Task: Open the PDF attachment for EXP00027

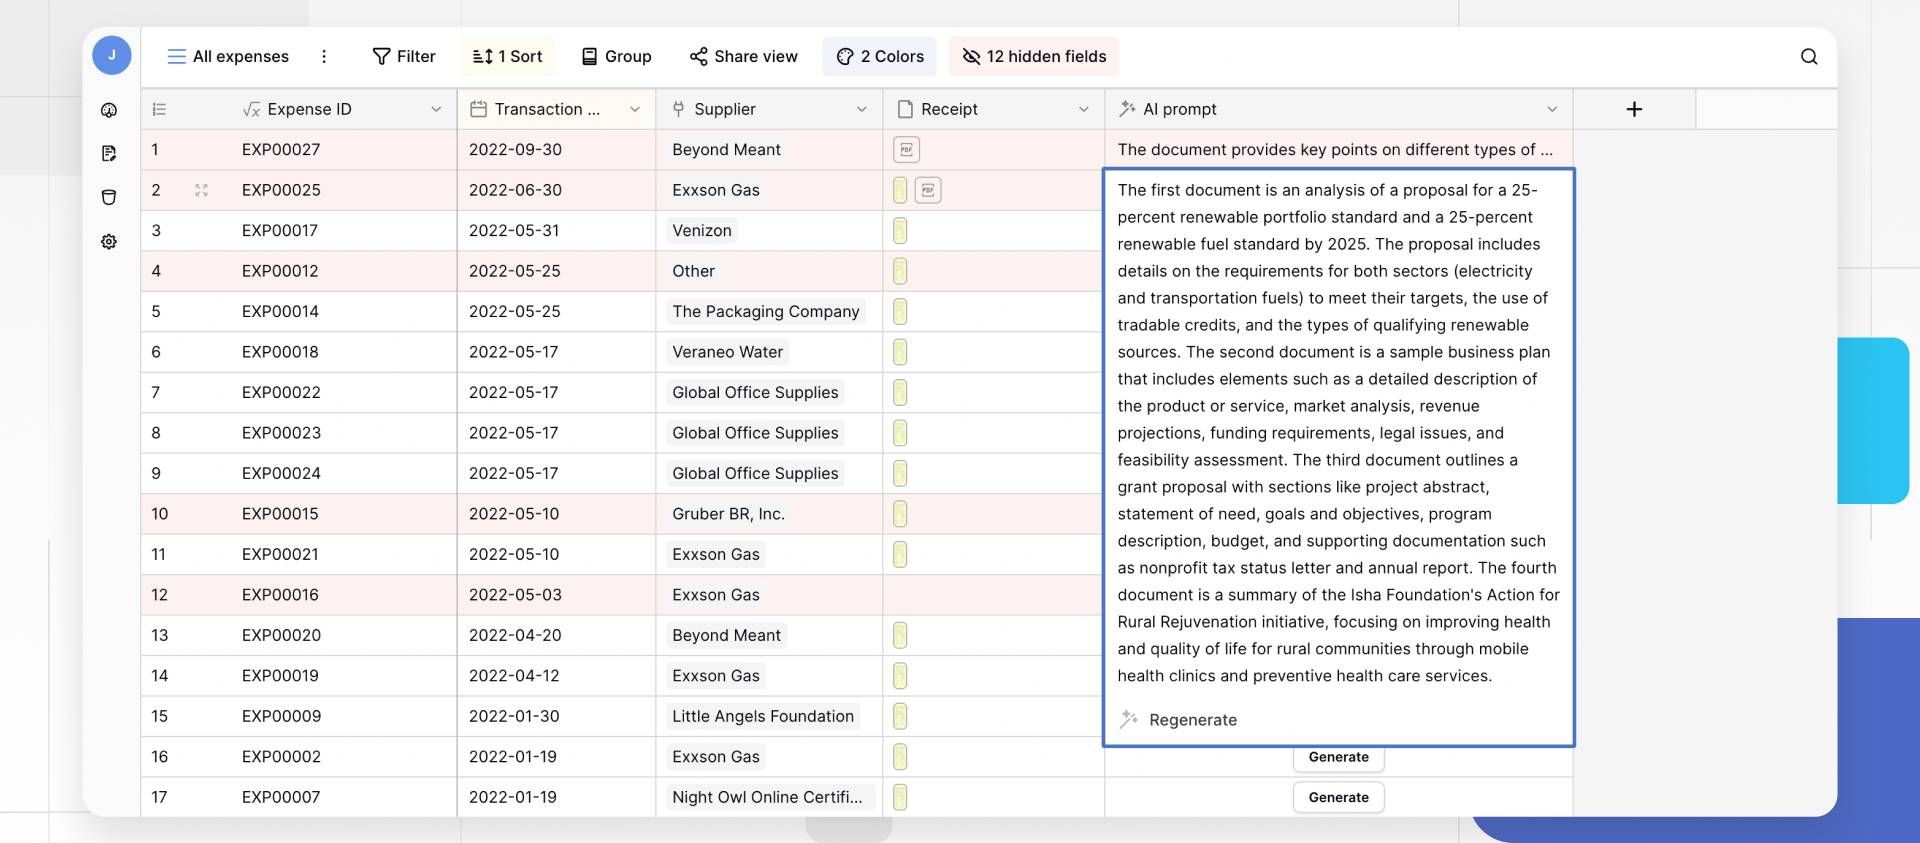Action: pyautogui.click(x=906, y=150)
